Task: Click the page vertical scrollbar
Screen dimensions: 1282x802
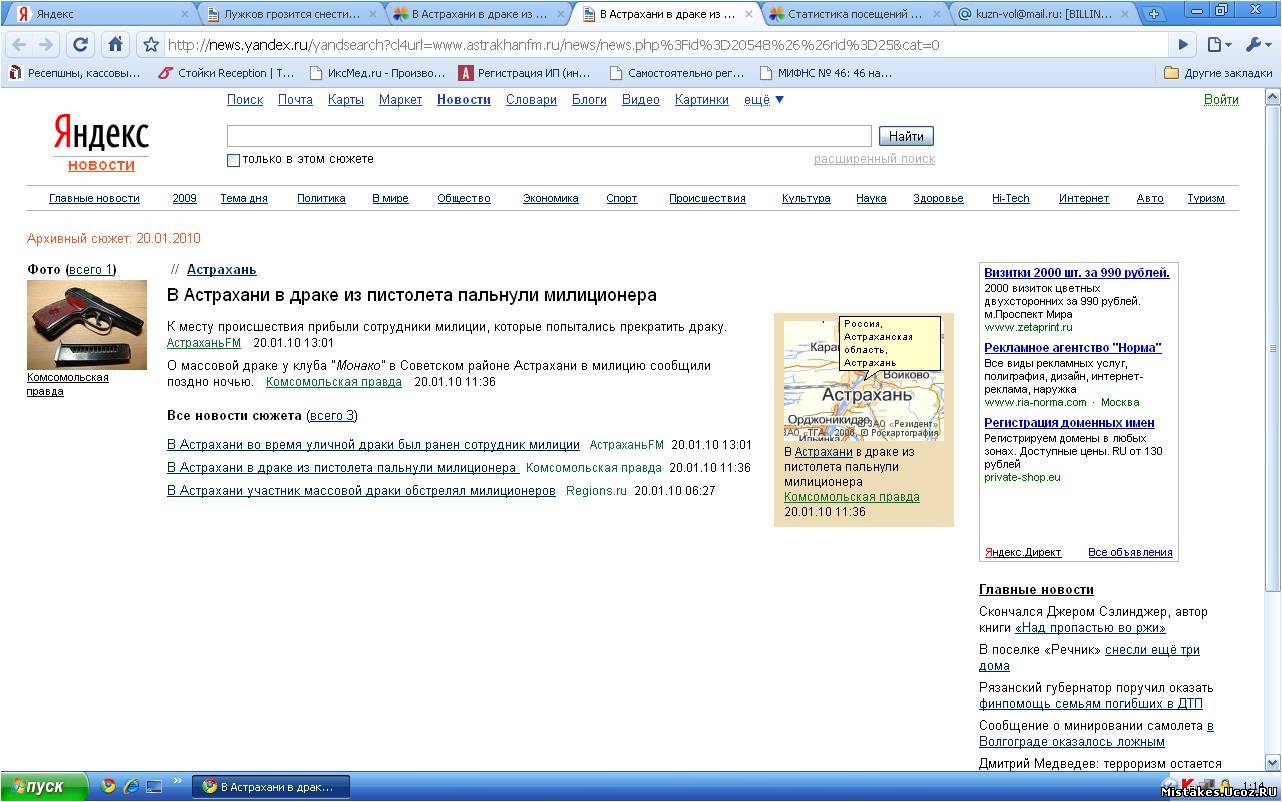Action: pos(1272,348)
